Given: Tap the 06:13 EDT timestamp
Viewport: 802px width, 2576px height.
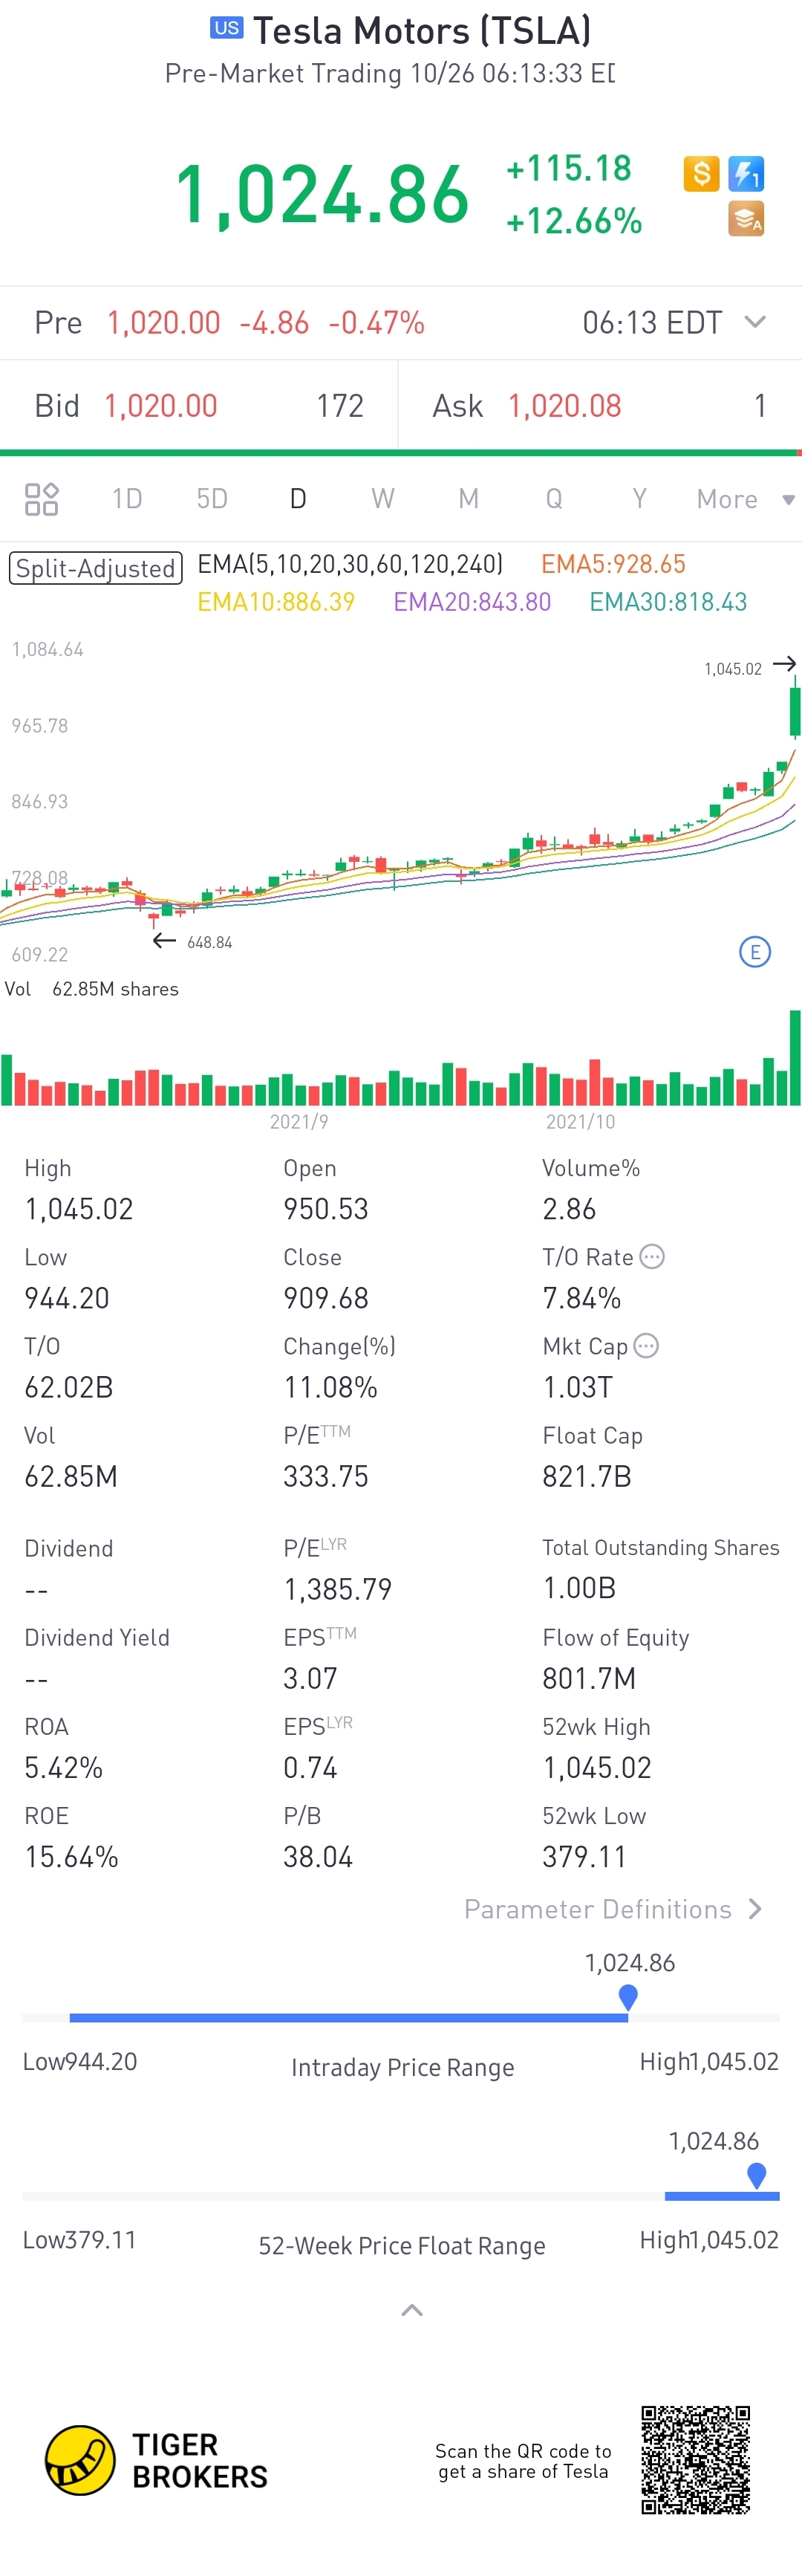Looking at the screenshot, I should click(x=652, y=322).
